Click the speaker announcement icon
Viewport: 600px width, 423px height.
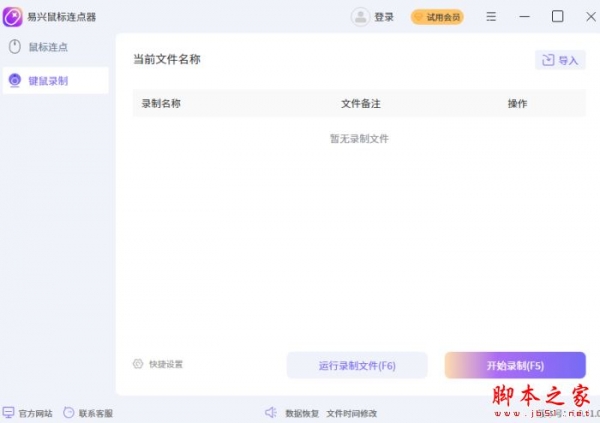tap(271, 412)
